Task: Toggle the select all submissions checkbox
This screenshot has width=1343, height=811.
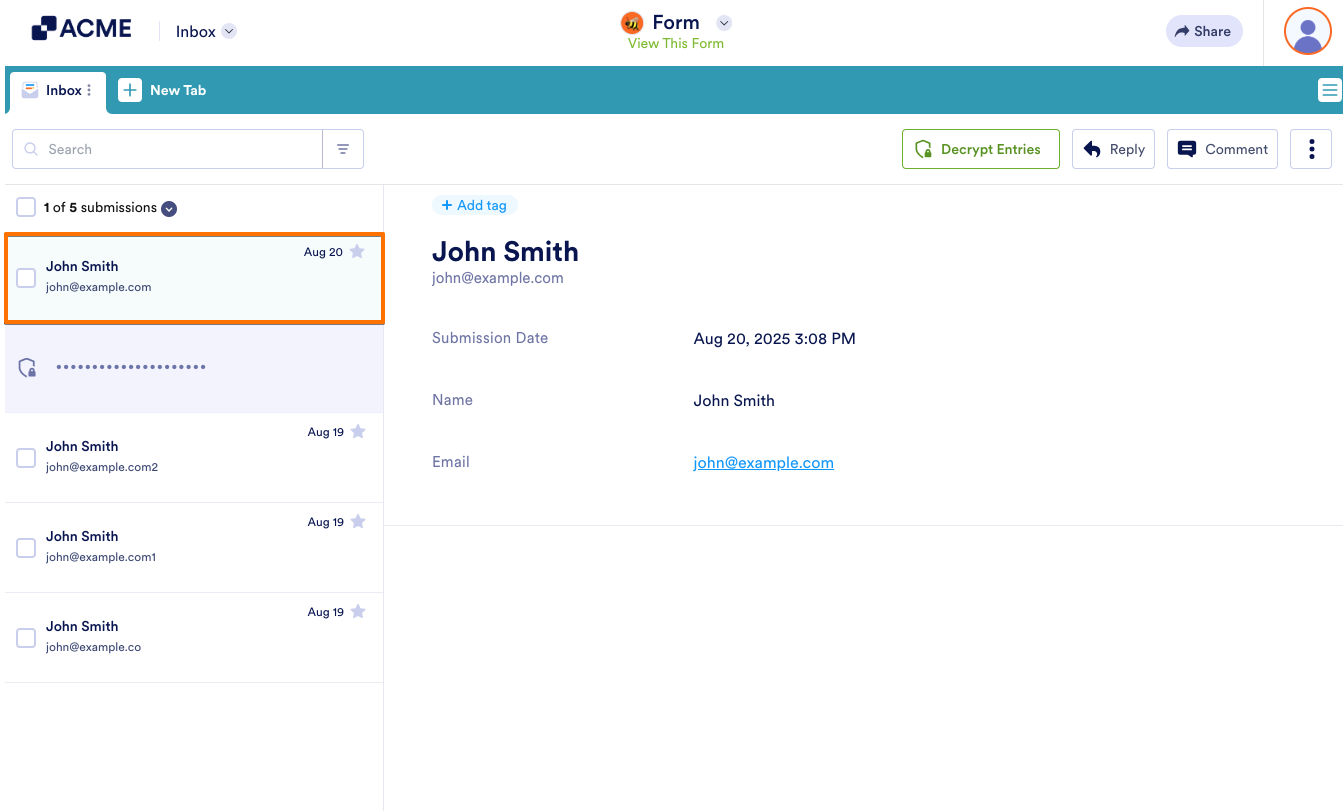Action: [x=26, y=207]
